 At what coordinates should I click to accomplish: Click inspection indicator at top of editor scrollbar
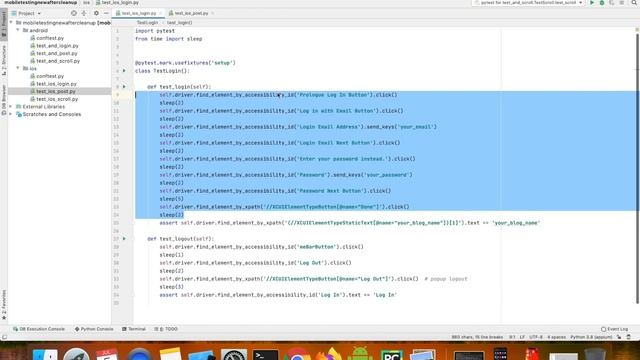coord(637,30)
